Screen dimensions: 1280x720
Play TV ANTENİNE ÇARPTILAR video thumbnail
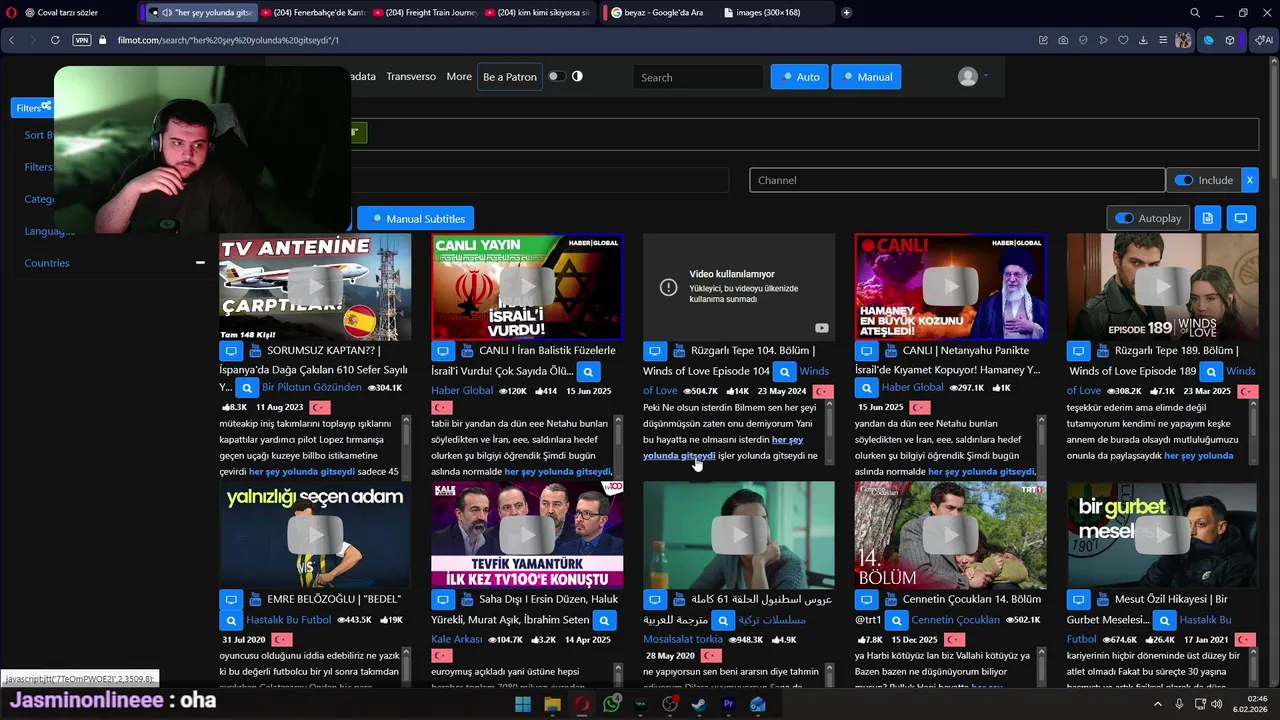click(315, 287)
